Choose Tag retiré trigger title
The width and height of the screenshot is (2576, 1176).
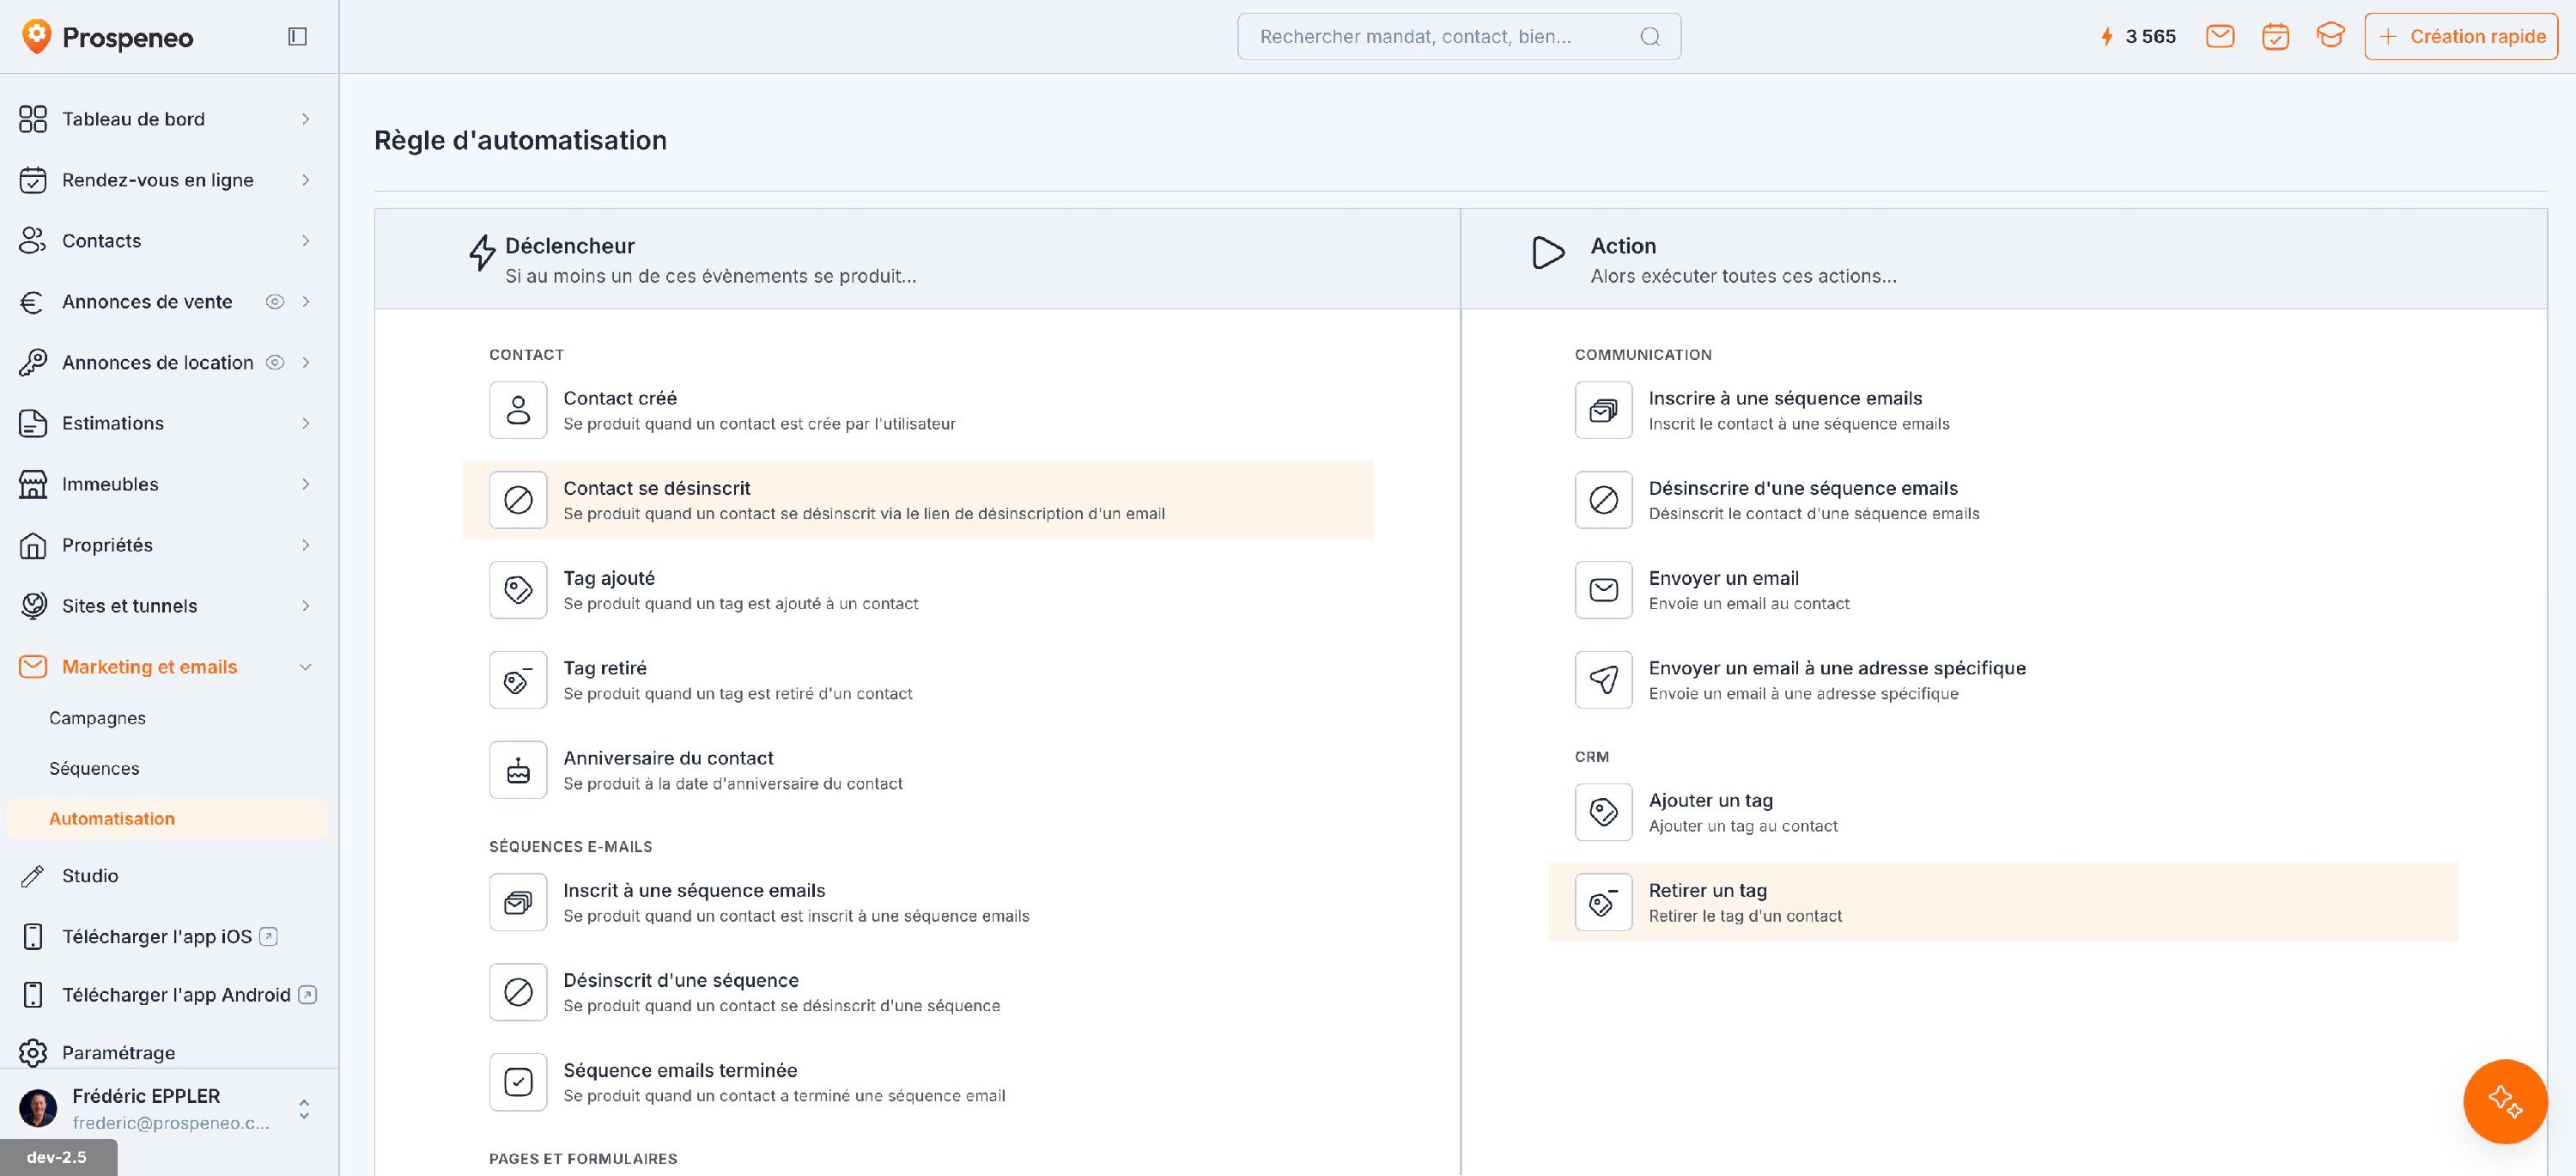(x=605, y=668)
